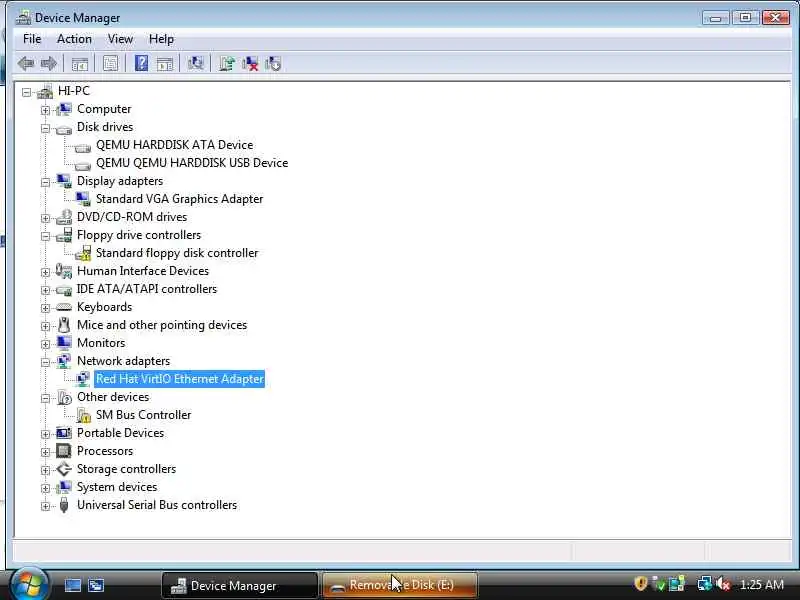Collapse the Other devices category
800x600 pixels.
coord(45,398)
